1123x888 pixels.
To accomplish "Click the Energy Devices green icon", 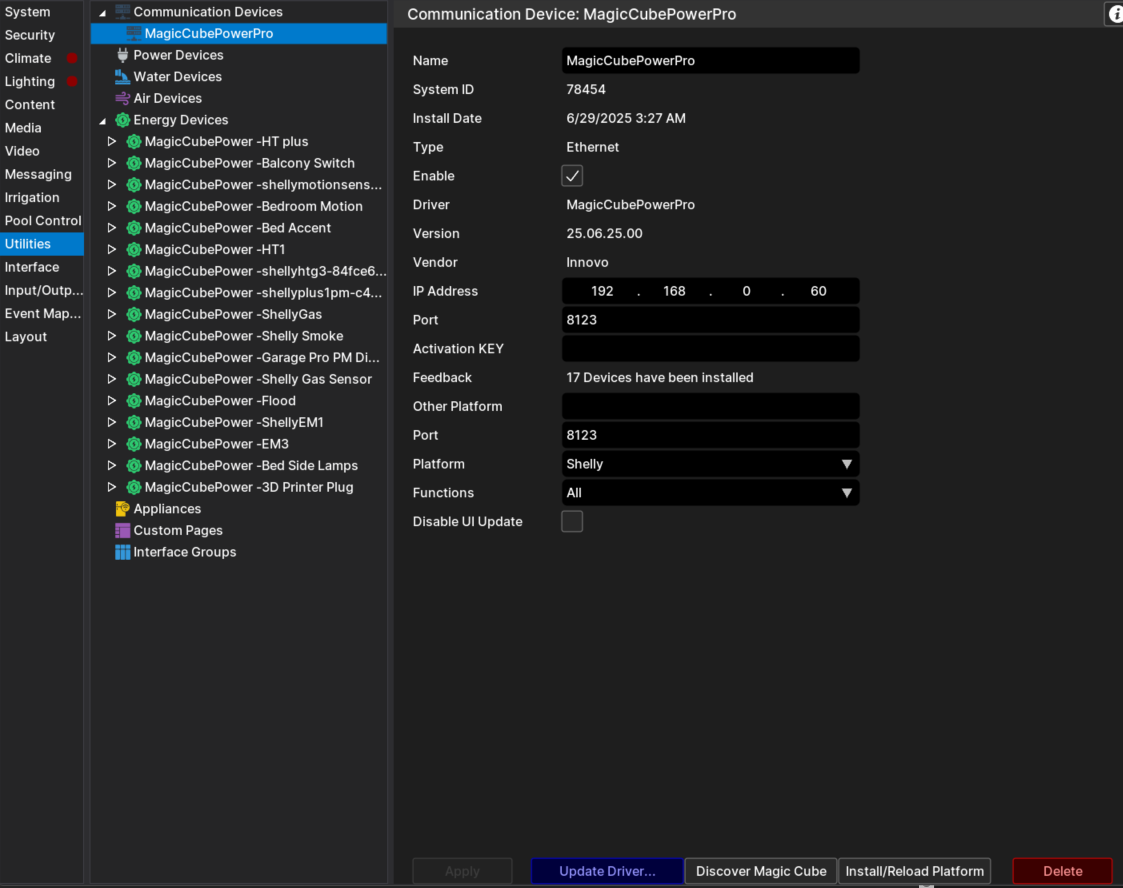I will pos(122,120).
